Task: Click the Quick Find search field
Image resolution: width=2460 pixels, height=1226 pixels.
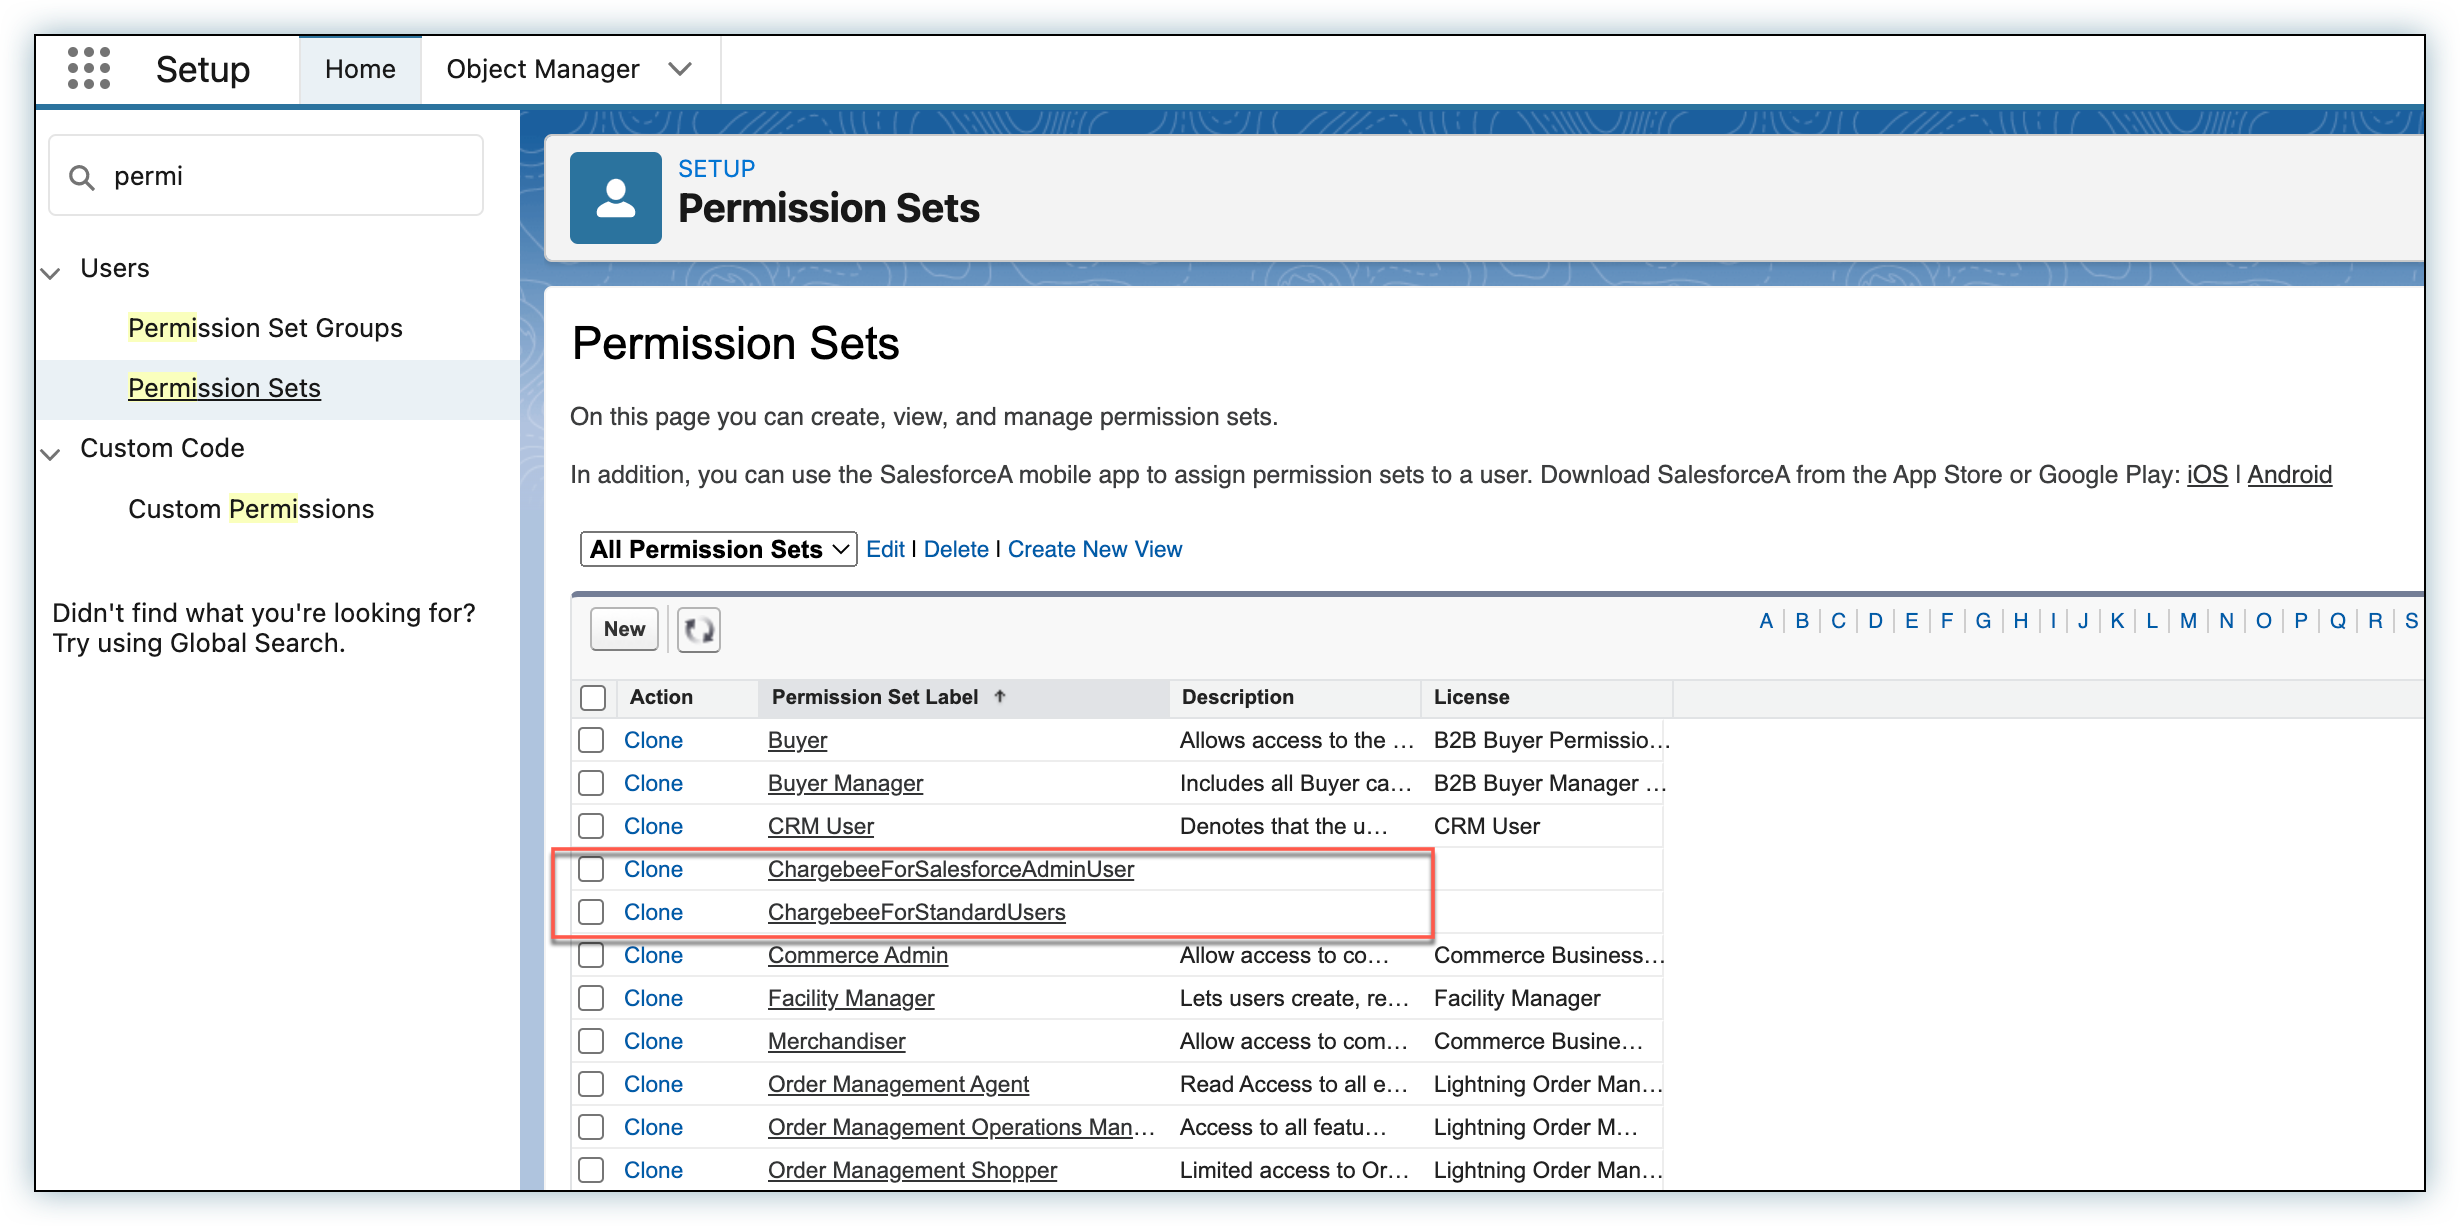Action: coord(290,176)
